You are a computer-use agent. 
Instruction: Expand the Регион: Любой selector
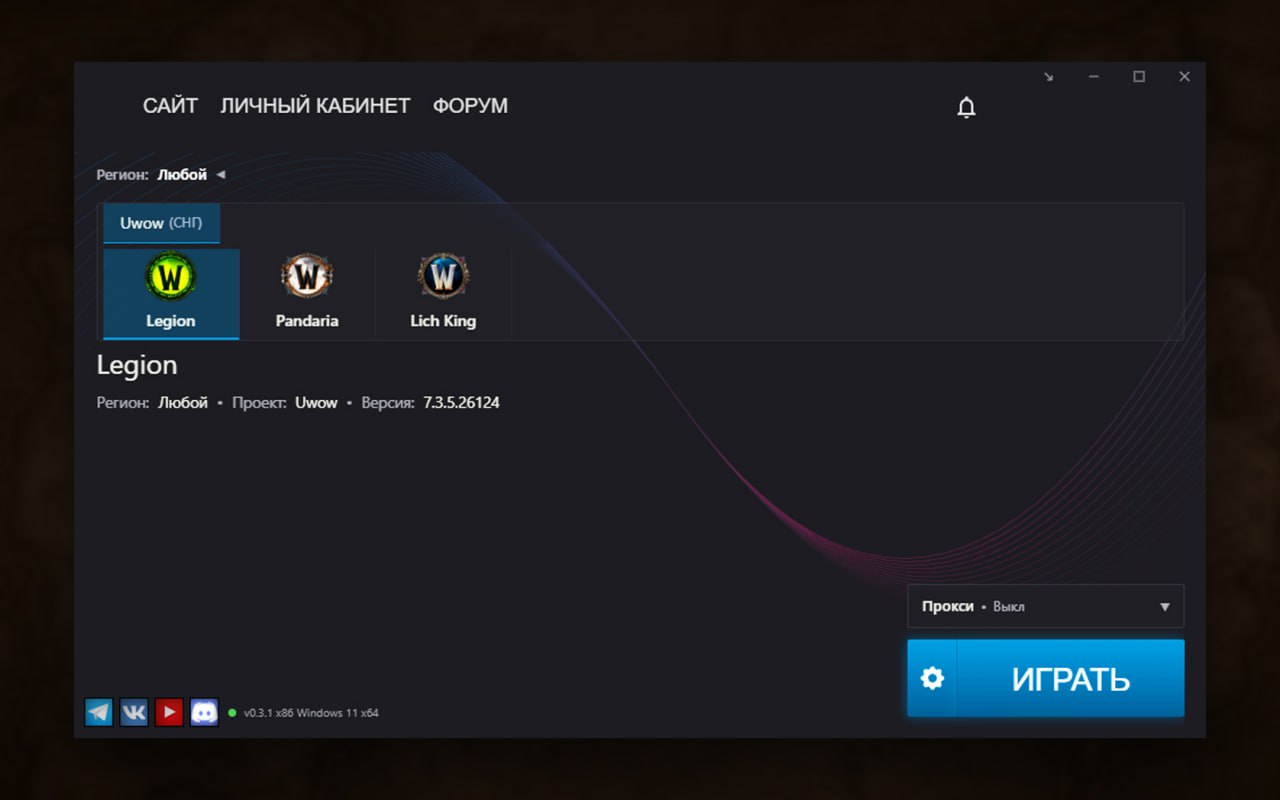(x=181, y=175)
